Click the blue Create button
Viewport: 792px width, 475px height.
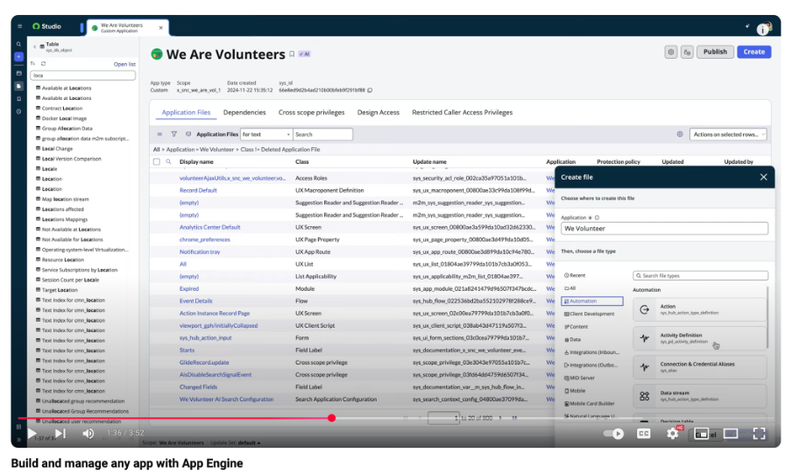pos(754,52)
